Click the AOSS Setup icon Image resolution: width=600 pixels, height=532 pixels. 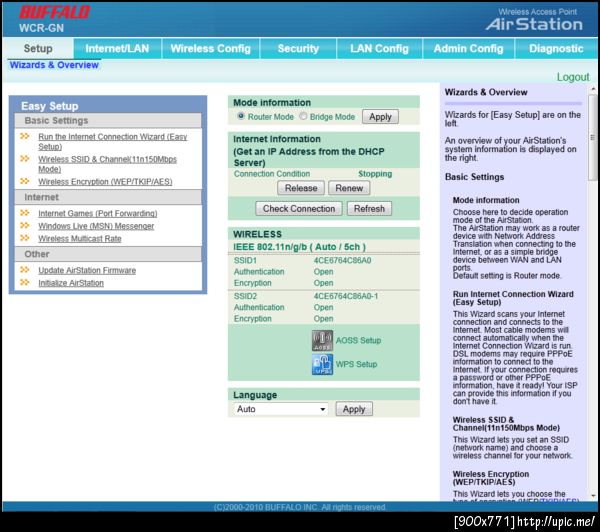click(x=322, y=340)
